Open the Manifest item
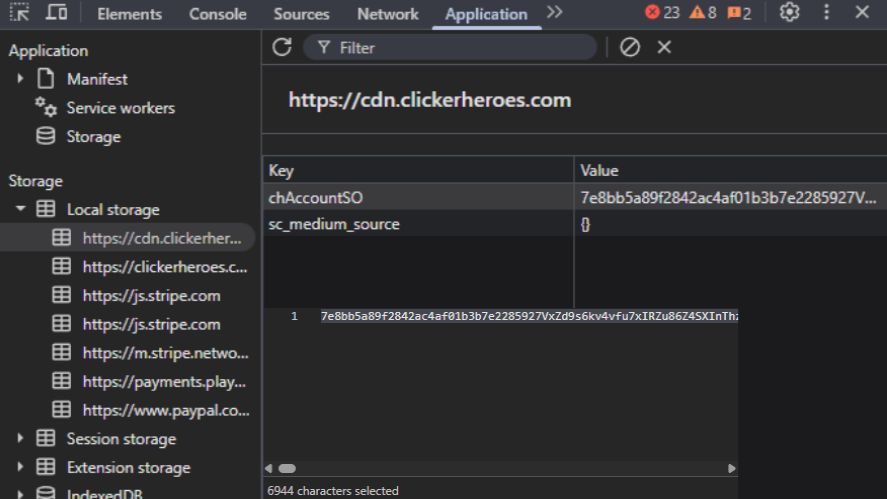The width and height of the screenshot is (887, 499). coord(97,79)
